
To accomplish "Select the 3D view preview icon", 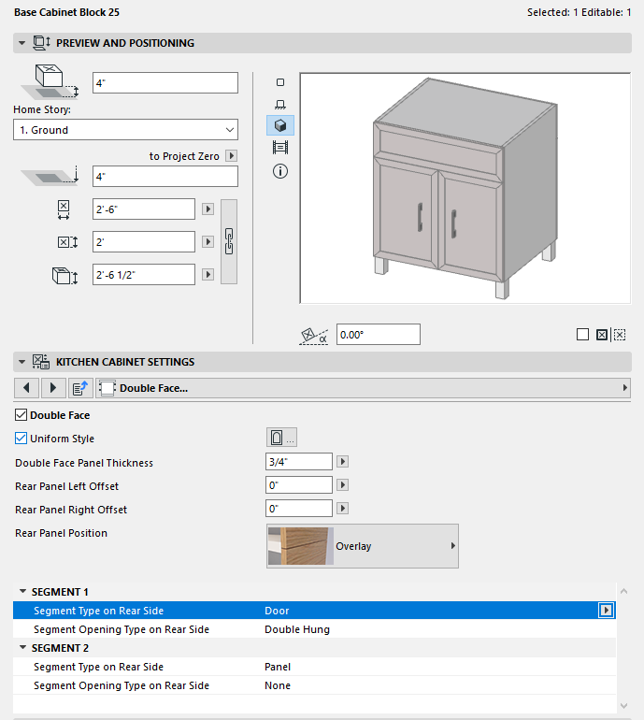I will tap(280, 126).
